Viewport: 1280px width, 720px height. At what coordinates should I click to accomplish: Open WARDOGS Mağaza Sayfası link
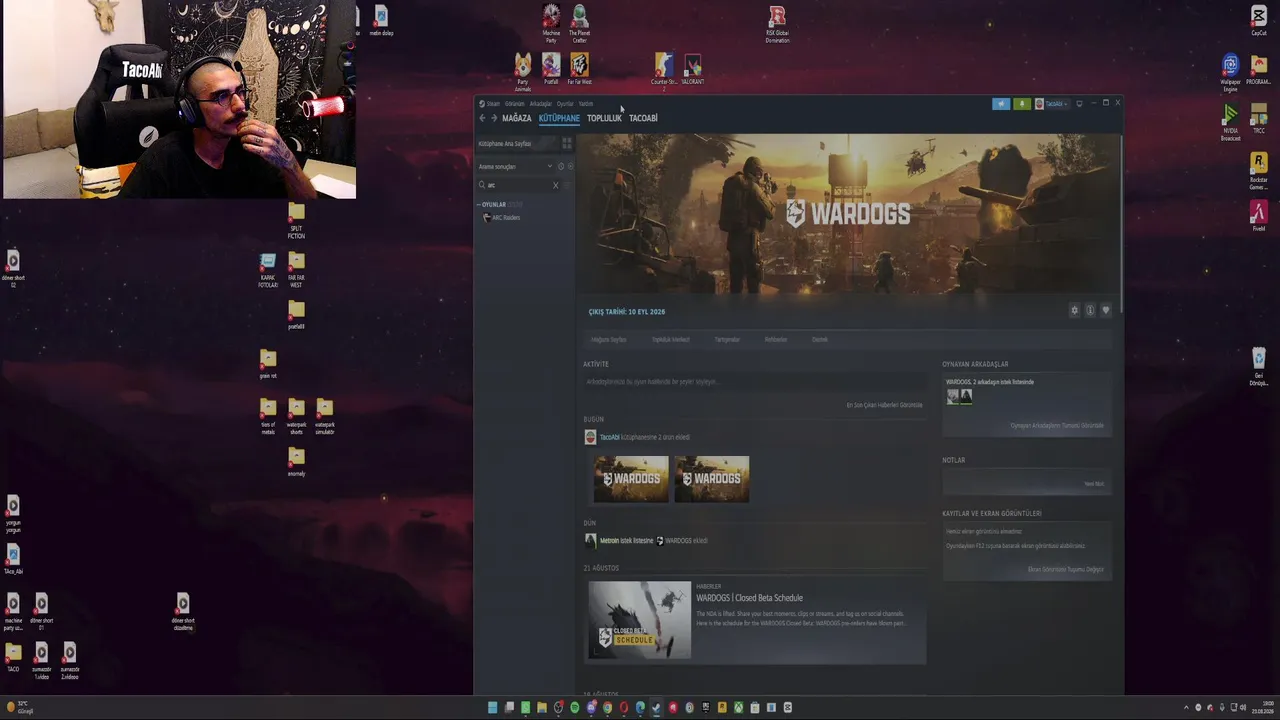point(608,339)
